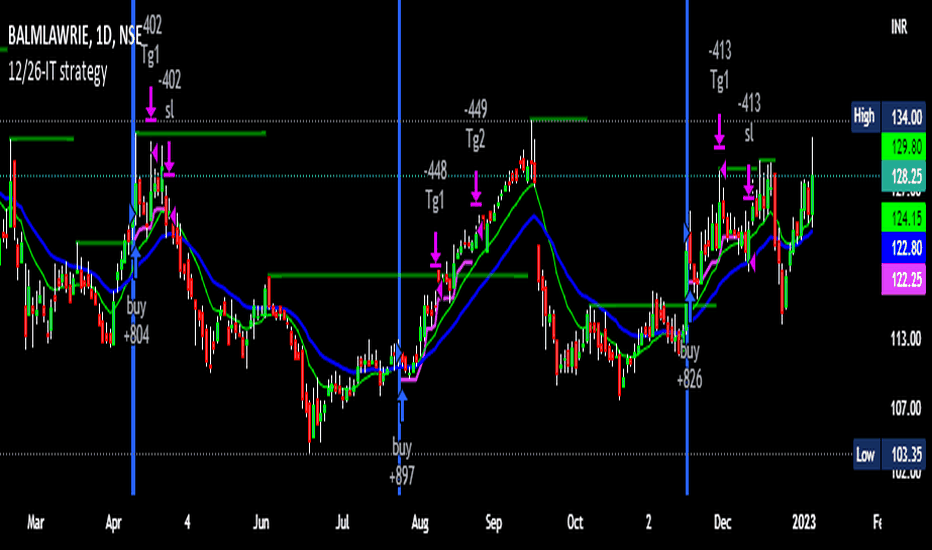This screenshot has height=550, width=932.
Task: Select the 134.00 high price label
Action: [x=905, y=117]
